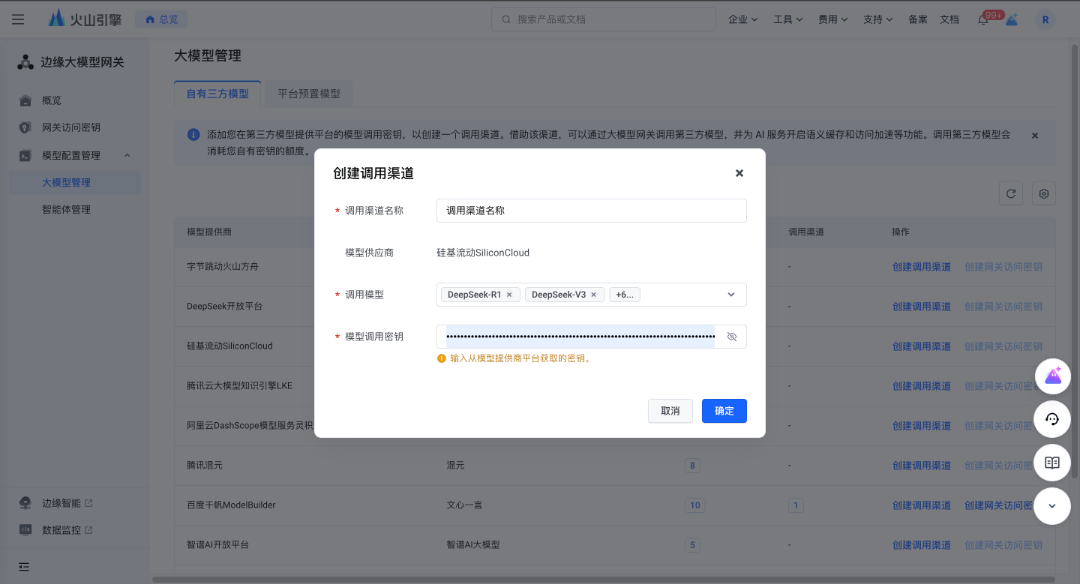Click the 边缘大模型网关 product icon

click(x=25, y=62)
